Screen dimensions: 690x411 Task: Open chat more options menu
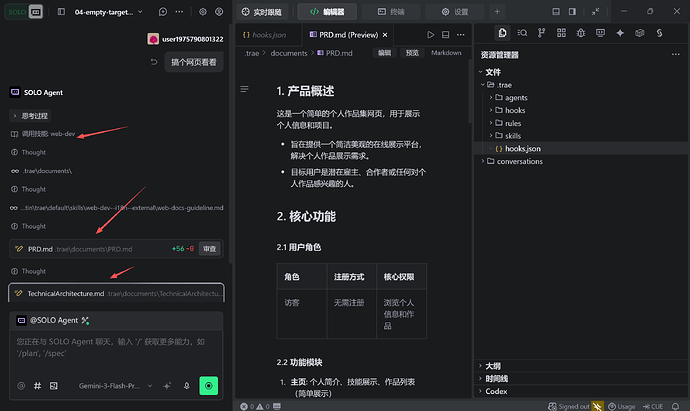pyautogui.click(x=179, y=12)
